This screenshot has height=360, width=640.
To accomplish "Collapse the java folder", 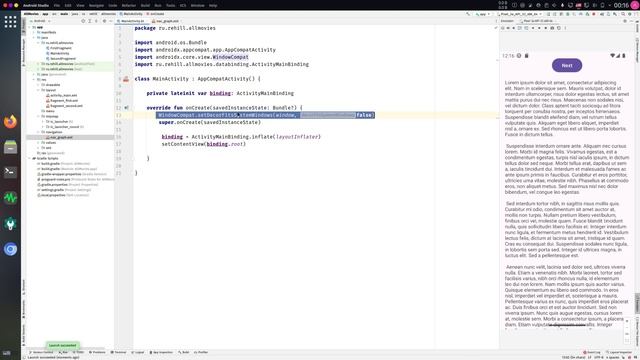I will [34, 38].
